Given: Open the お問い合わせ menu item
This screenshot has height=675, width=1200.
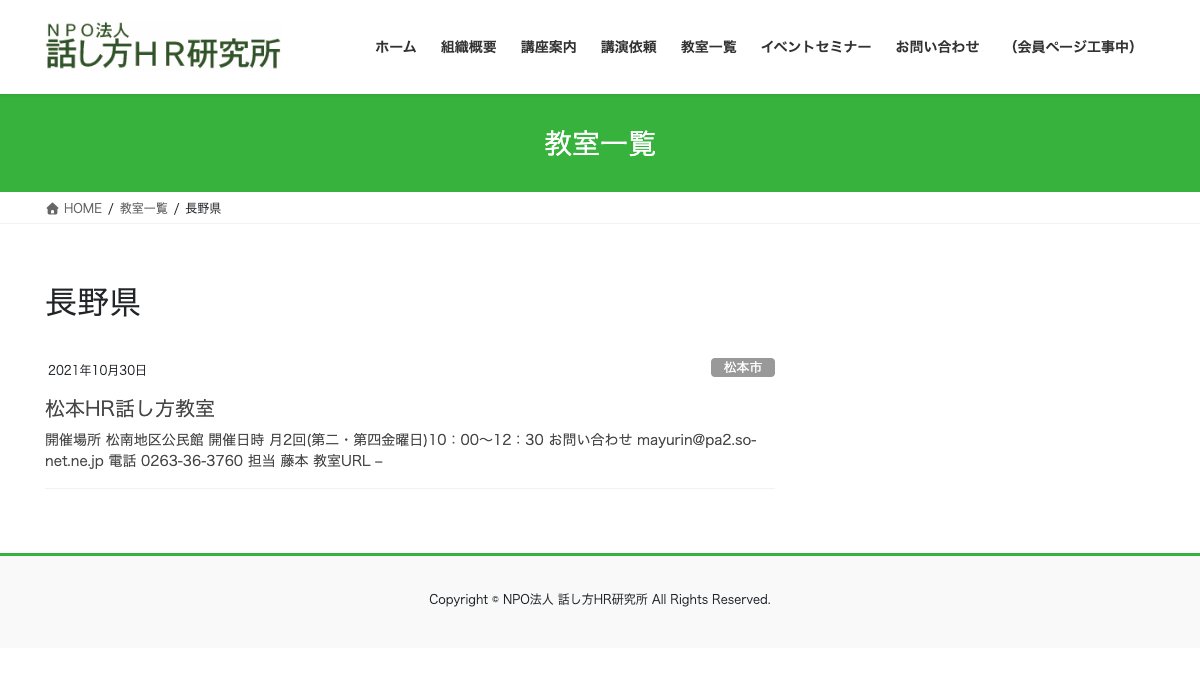Looking at the screenshot, I should tap(938, 47).
